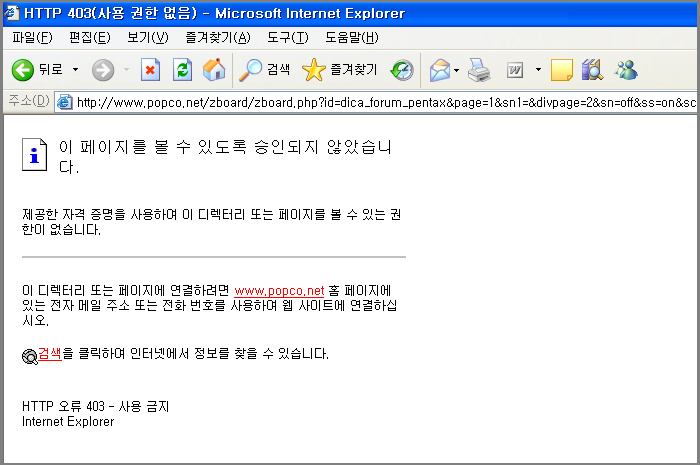
Task: Click the red 검색 link in page
Action: (50, 354)
